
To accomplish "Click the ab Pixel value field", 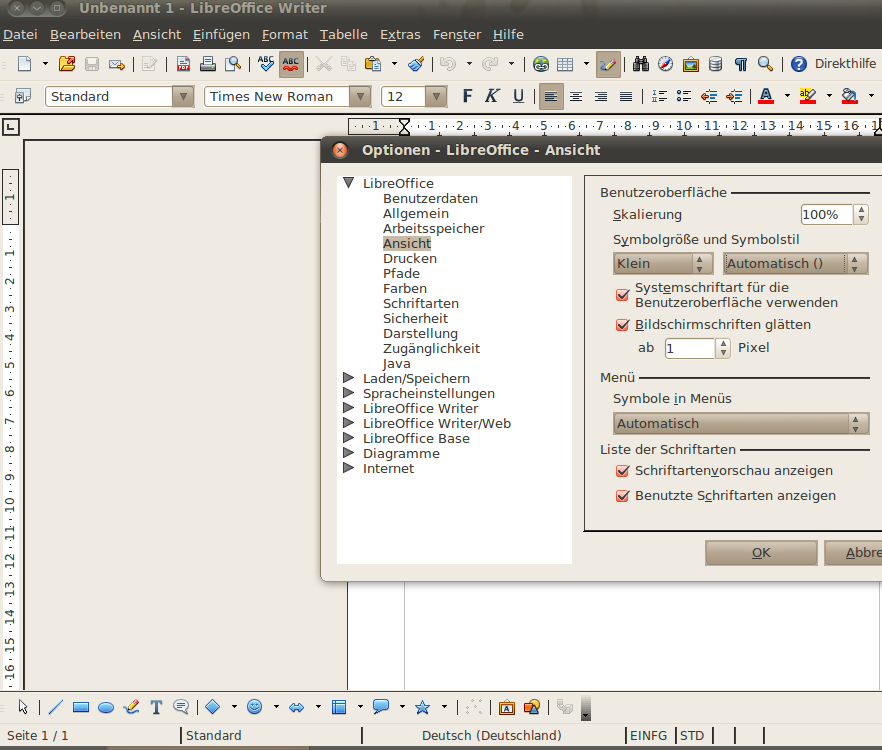I will tap(690, 348).
